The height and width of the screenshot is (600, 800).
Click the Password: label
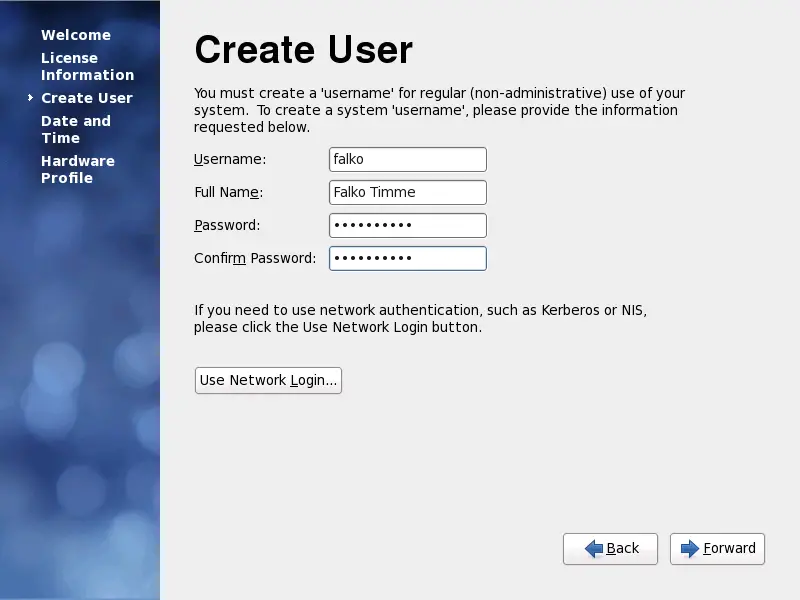tap(227, 225)
